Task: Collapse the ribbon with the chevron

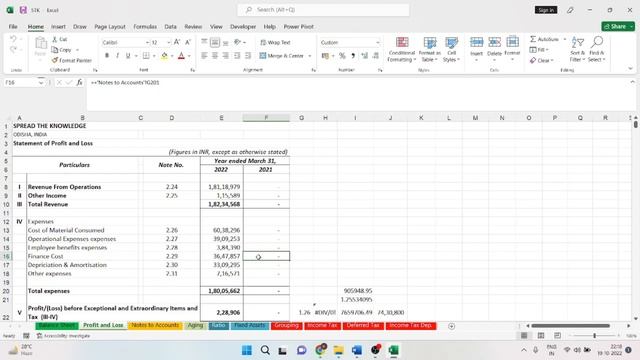Action: (631, 69)
